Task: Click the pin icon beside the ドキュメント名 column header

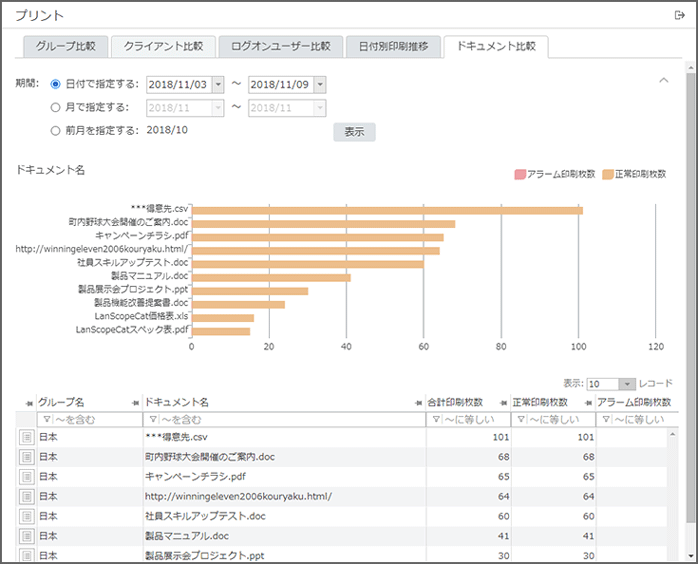Action: point(135,402)
